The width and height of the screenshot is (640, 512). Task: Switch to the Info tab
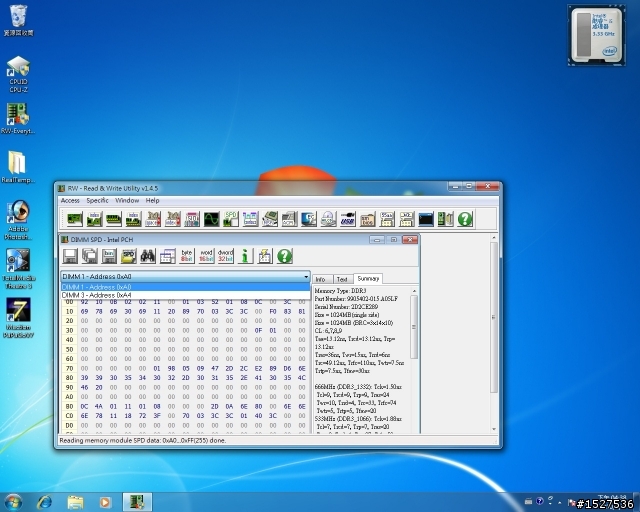click(322, 279)
